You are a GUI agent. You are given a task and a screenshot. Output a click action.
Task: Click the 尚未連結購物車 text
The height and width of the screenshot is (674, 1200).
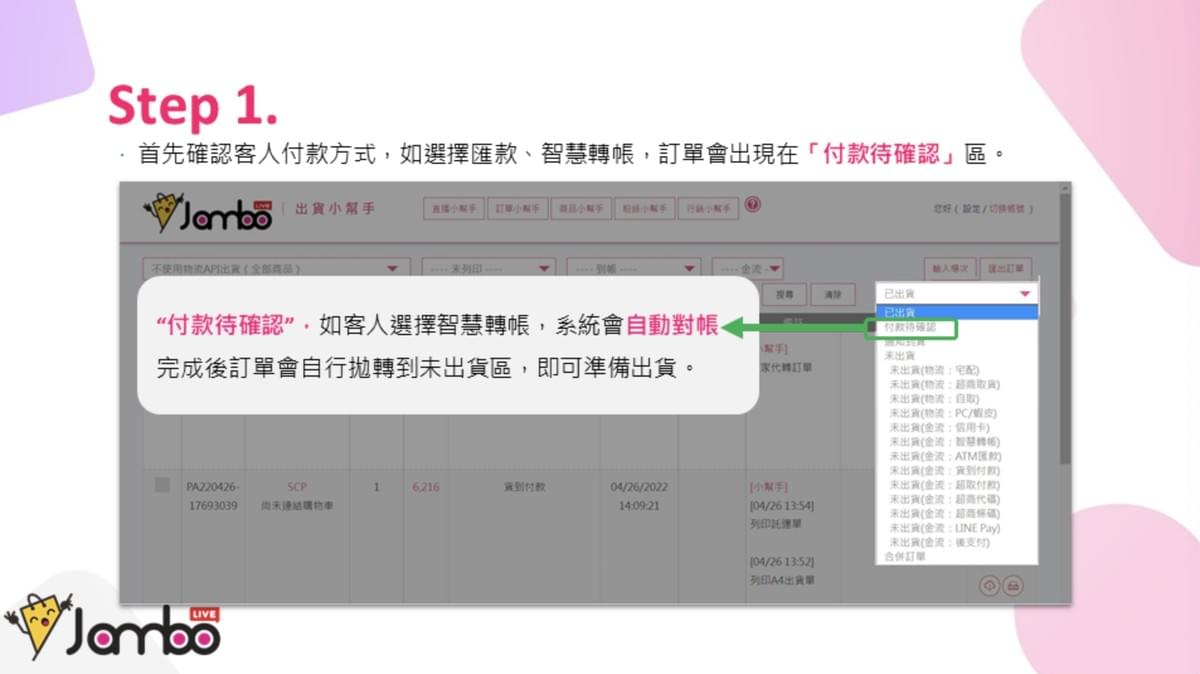(297, 505)
